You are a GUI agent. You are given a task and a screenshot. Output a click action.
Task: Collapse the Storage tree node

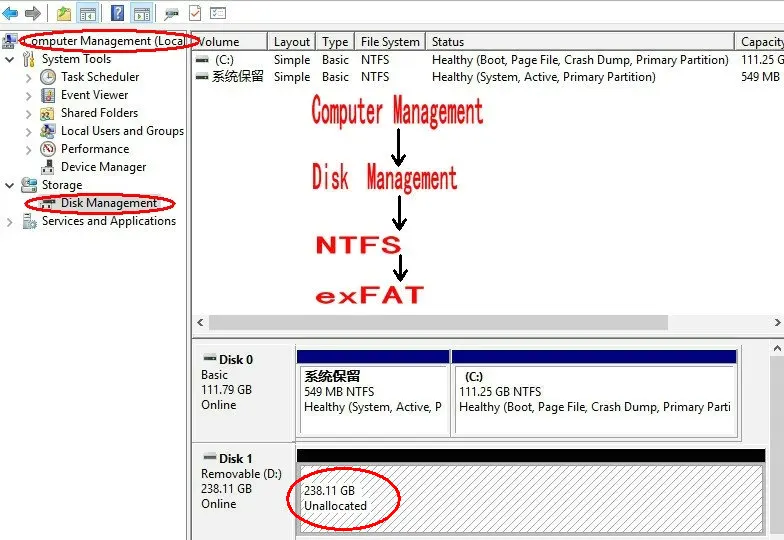point(9,186)
